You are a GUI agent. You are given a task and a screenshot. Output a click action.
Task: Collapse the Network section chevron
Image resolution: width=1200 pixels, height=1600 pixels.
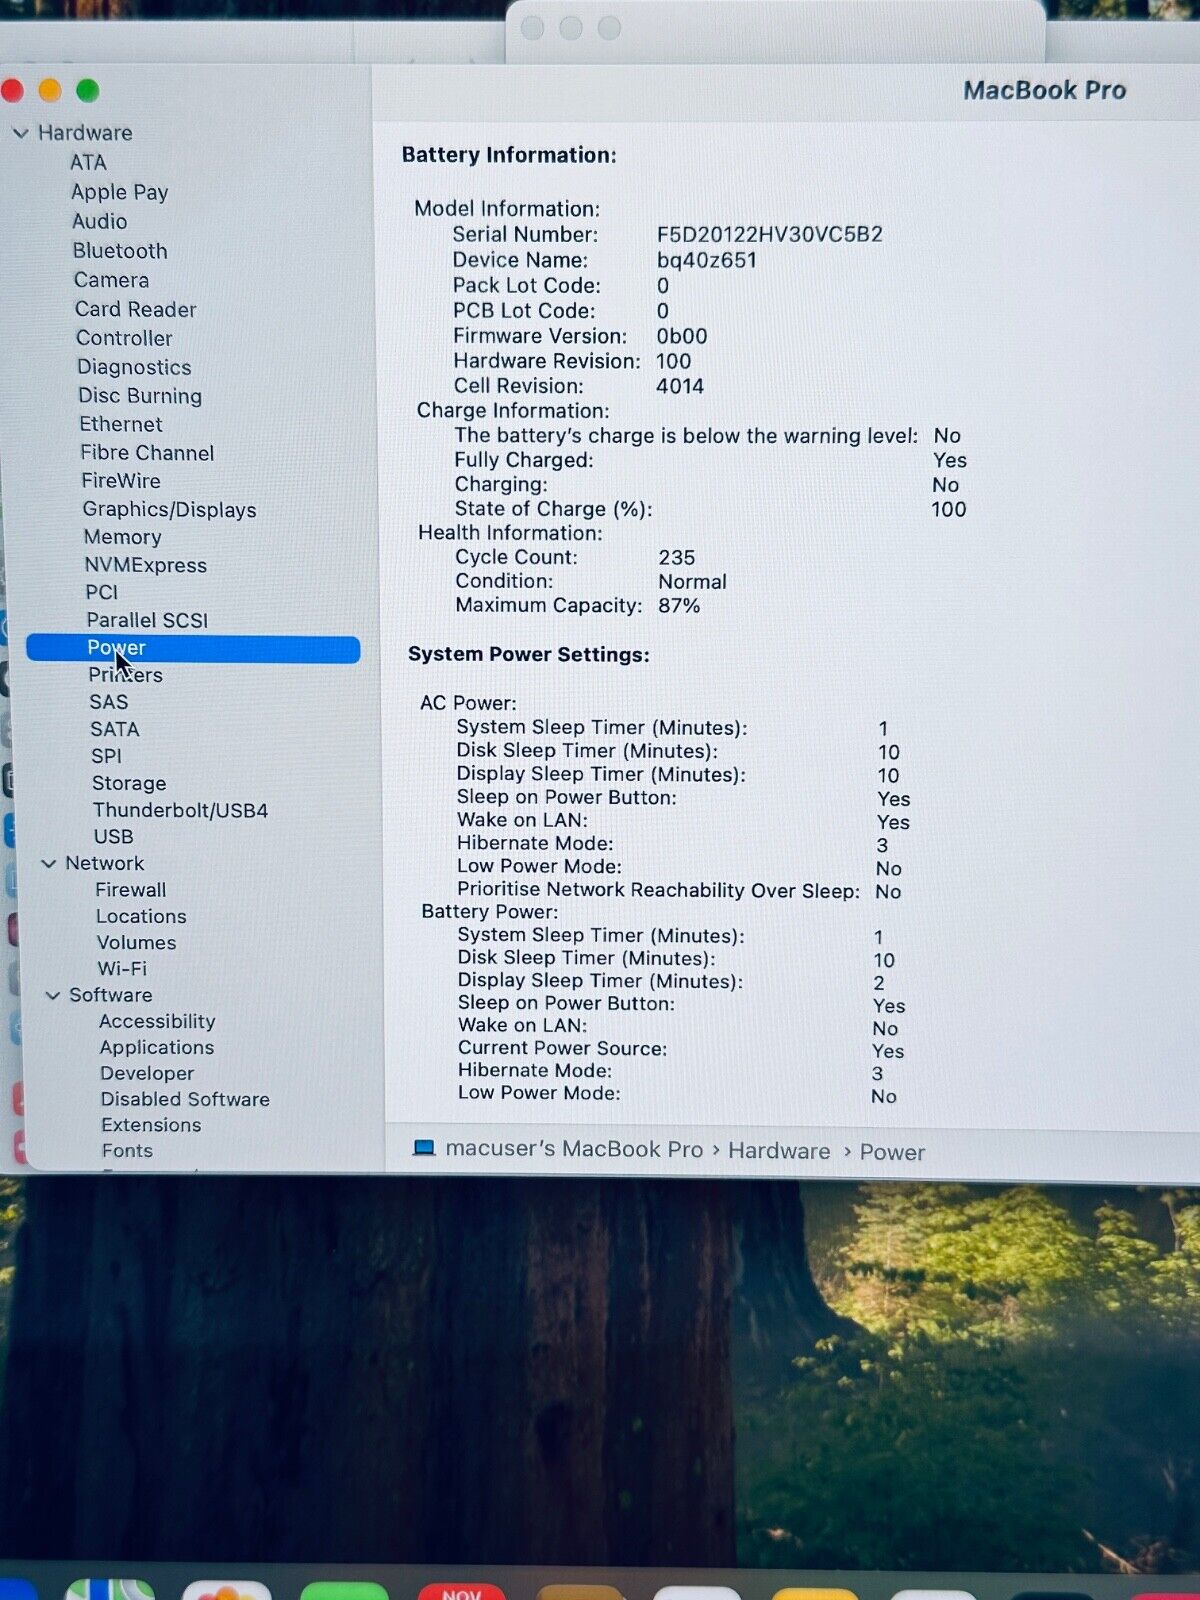point(48,864)
